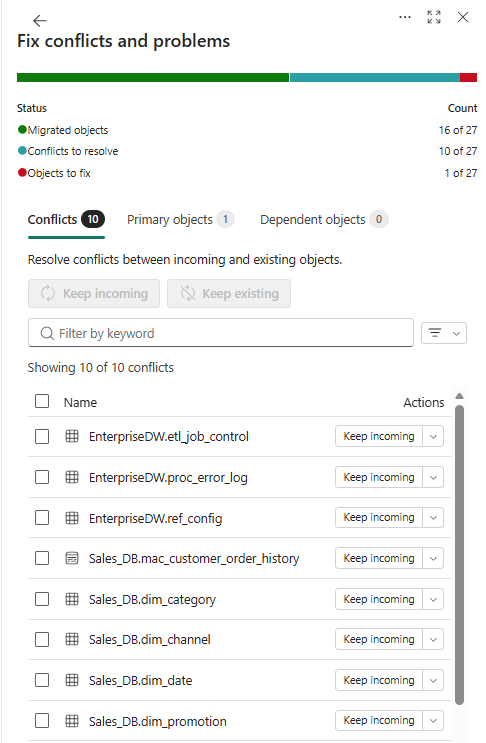Click the bulk Keep existing button
Image resolution: width=486 pixels, height=743 pixels.
coord(229,294)
